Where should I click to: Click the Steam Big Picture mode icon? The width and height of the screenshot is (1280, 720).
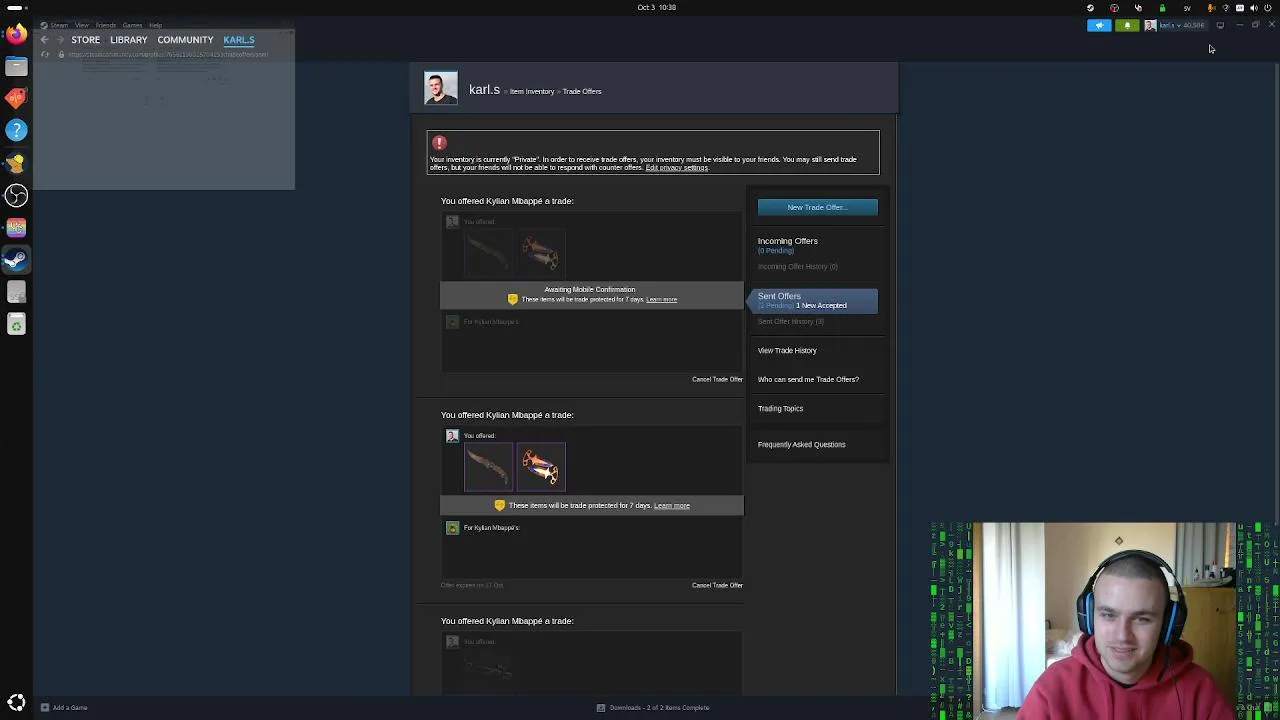tap(1220, 26)
